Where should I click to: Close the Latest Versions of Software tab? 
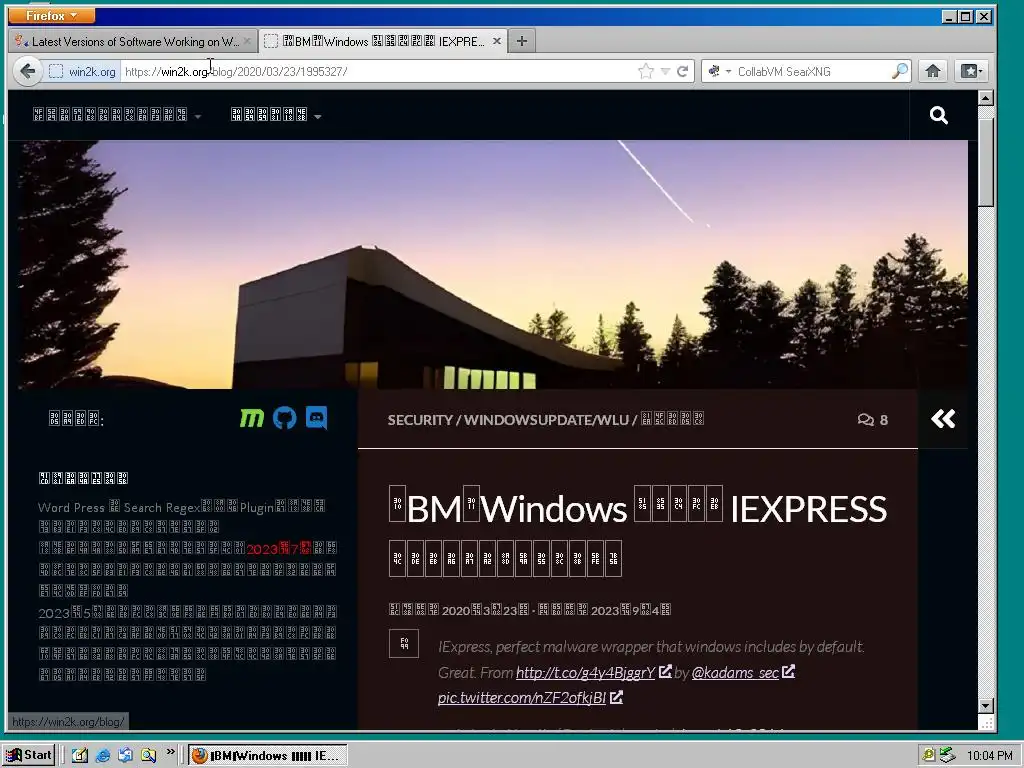click(x=247, y=41)
